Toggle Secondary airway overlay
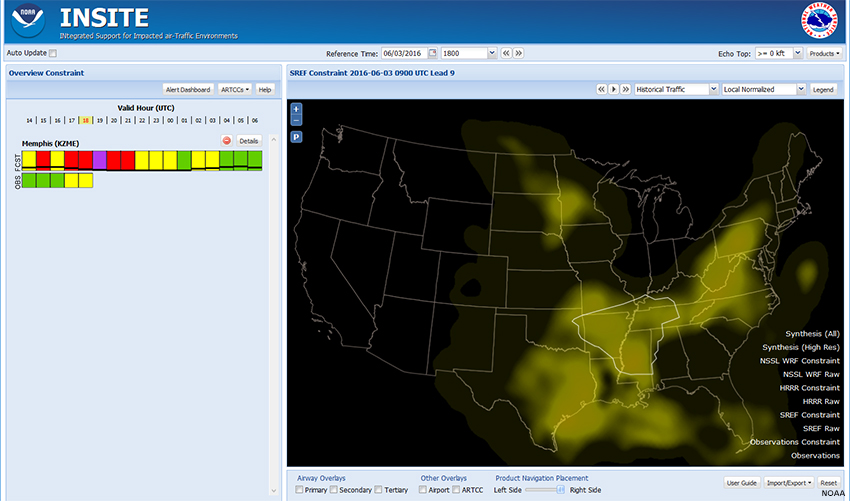This screenshot has height=501, width=850. point(334,490)
